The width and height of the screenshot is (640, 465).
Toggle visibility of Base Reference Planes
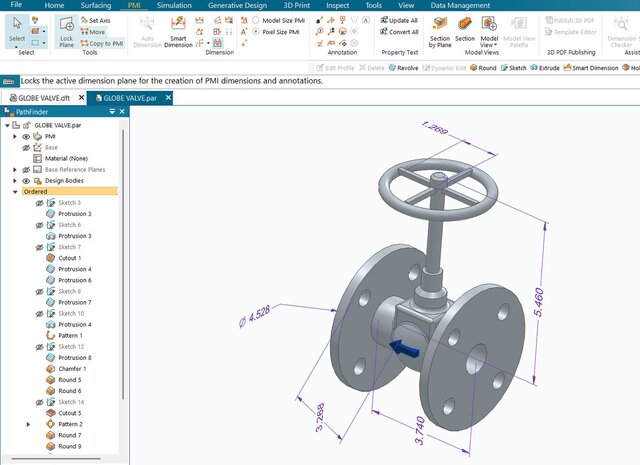click(x=26, y=169)
